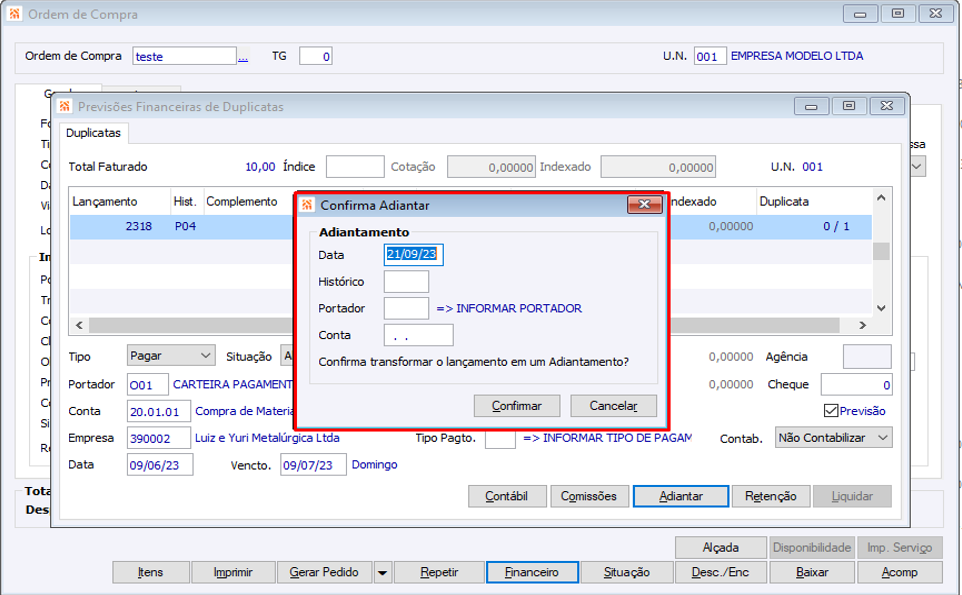Click the Data field showing 09/06/23
The width and height of the screenshot is (962, 595).
click(x=160, y=465)
